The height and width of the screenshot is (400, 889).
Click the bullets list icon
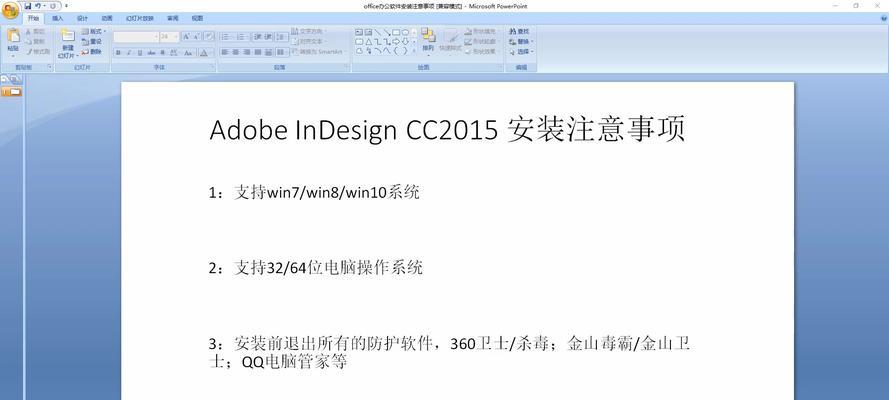tap(225, 37)
